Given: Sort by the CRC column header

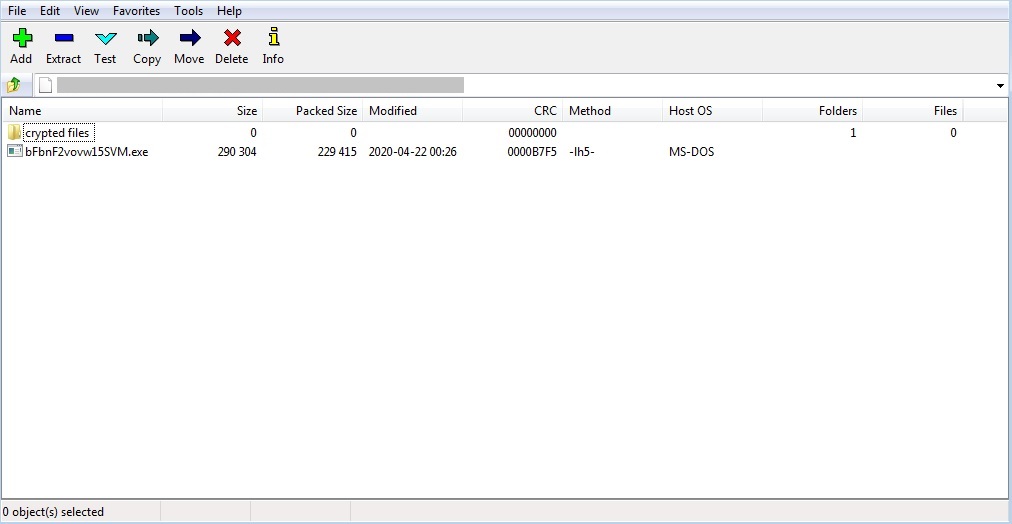Looking at the screenshot, I should point(544,111).
